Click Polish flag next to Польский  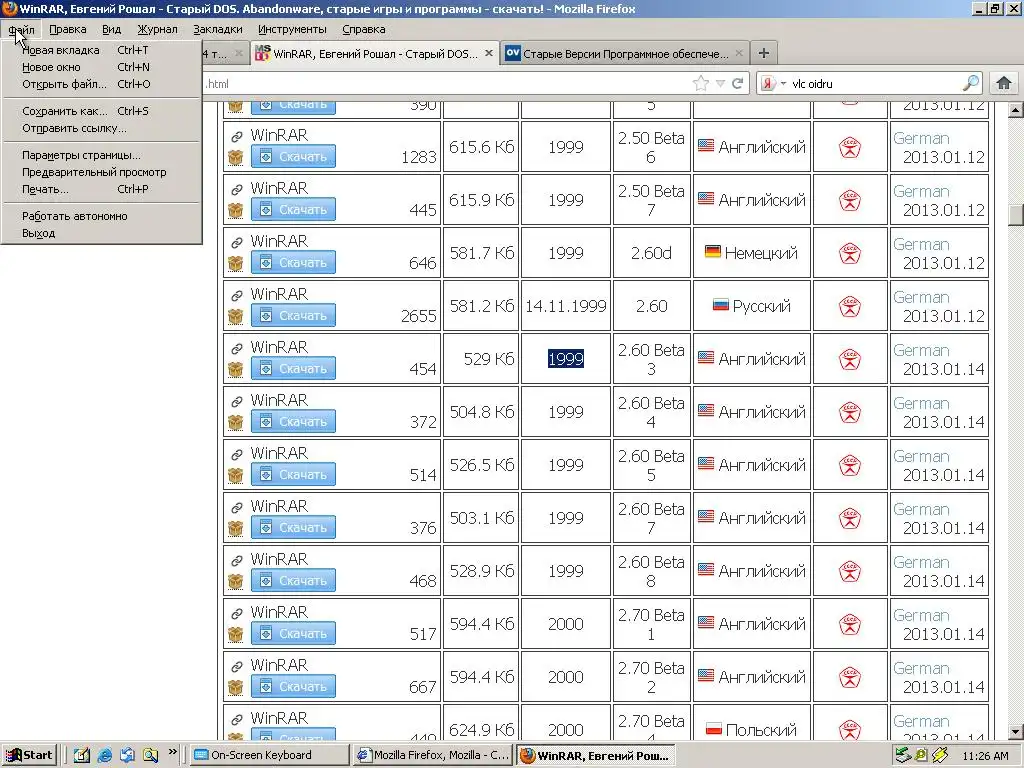click(x=714, y=728)
